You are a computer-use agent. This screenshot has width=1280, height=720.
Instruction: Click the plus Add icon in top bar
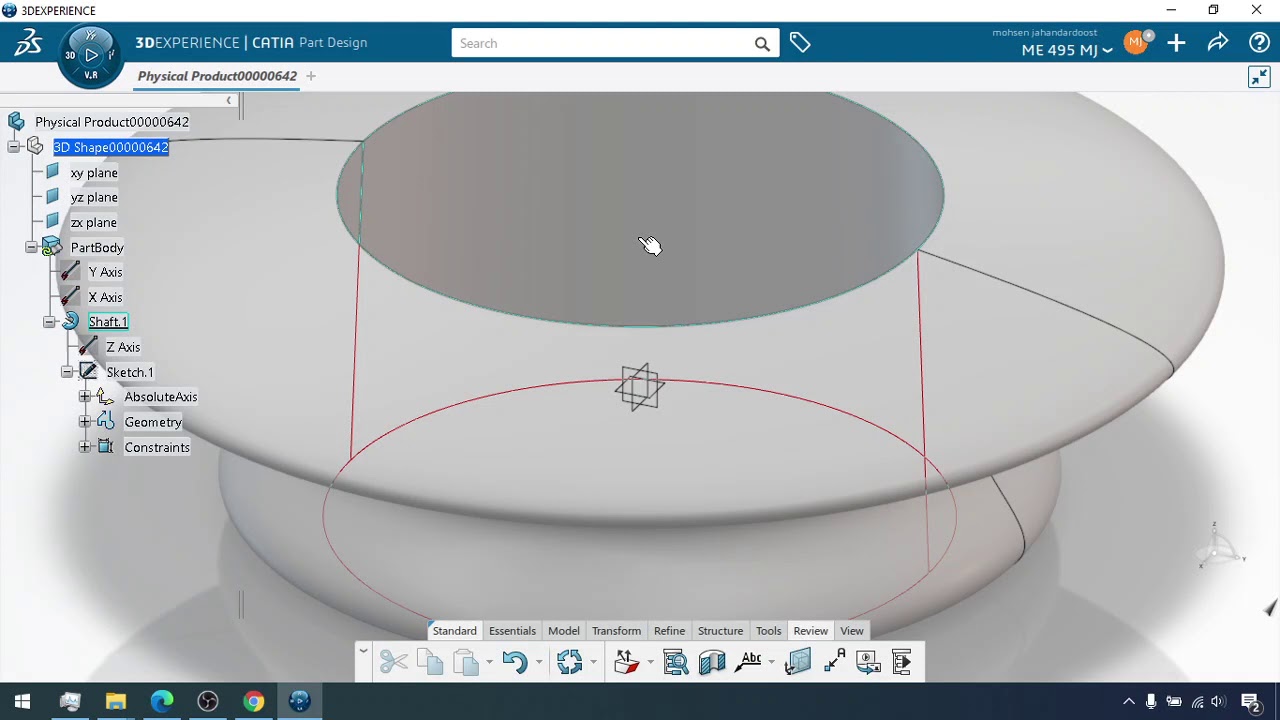click(1176, 43)
